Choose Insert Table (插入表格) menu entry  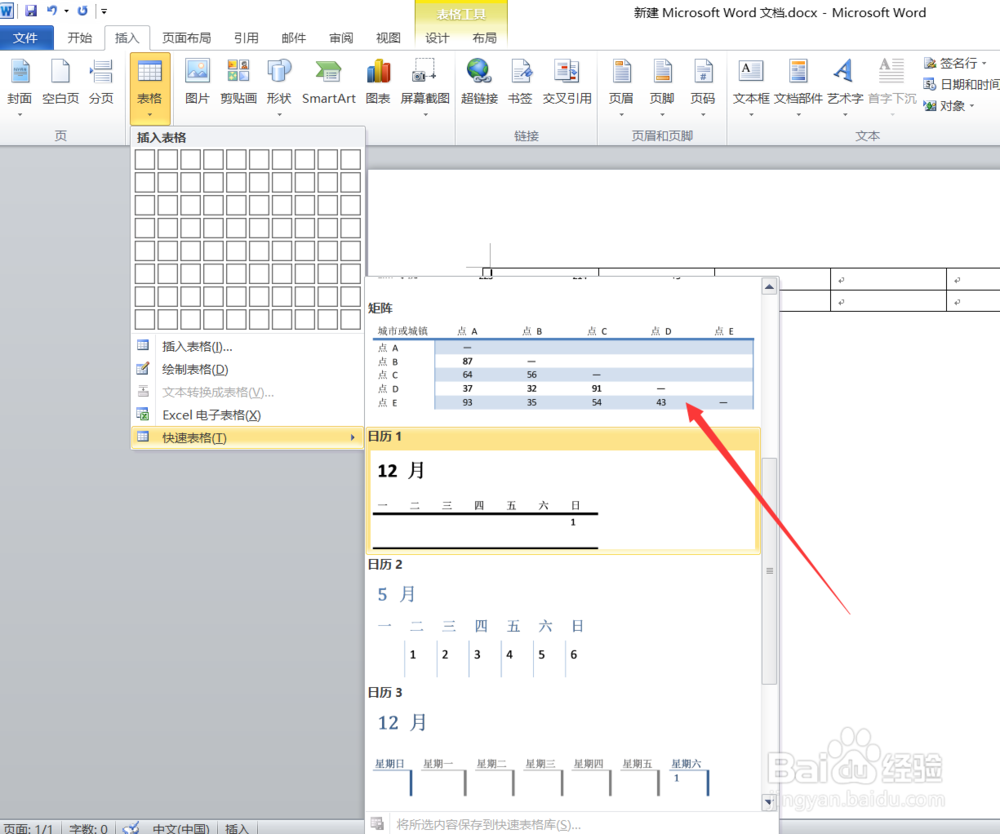(247, 346)
